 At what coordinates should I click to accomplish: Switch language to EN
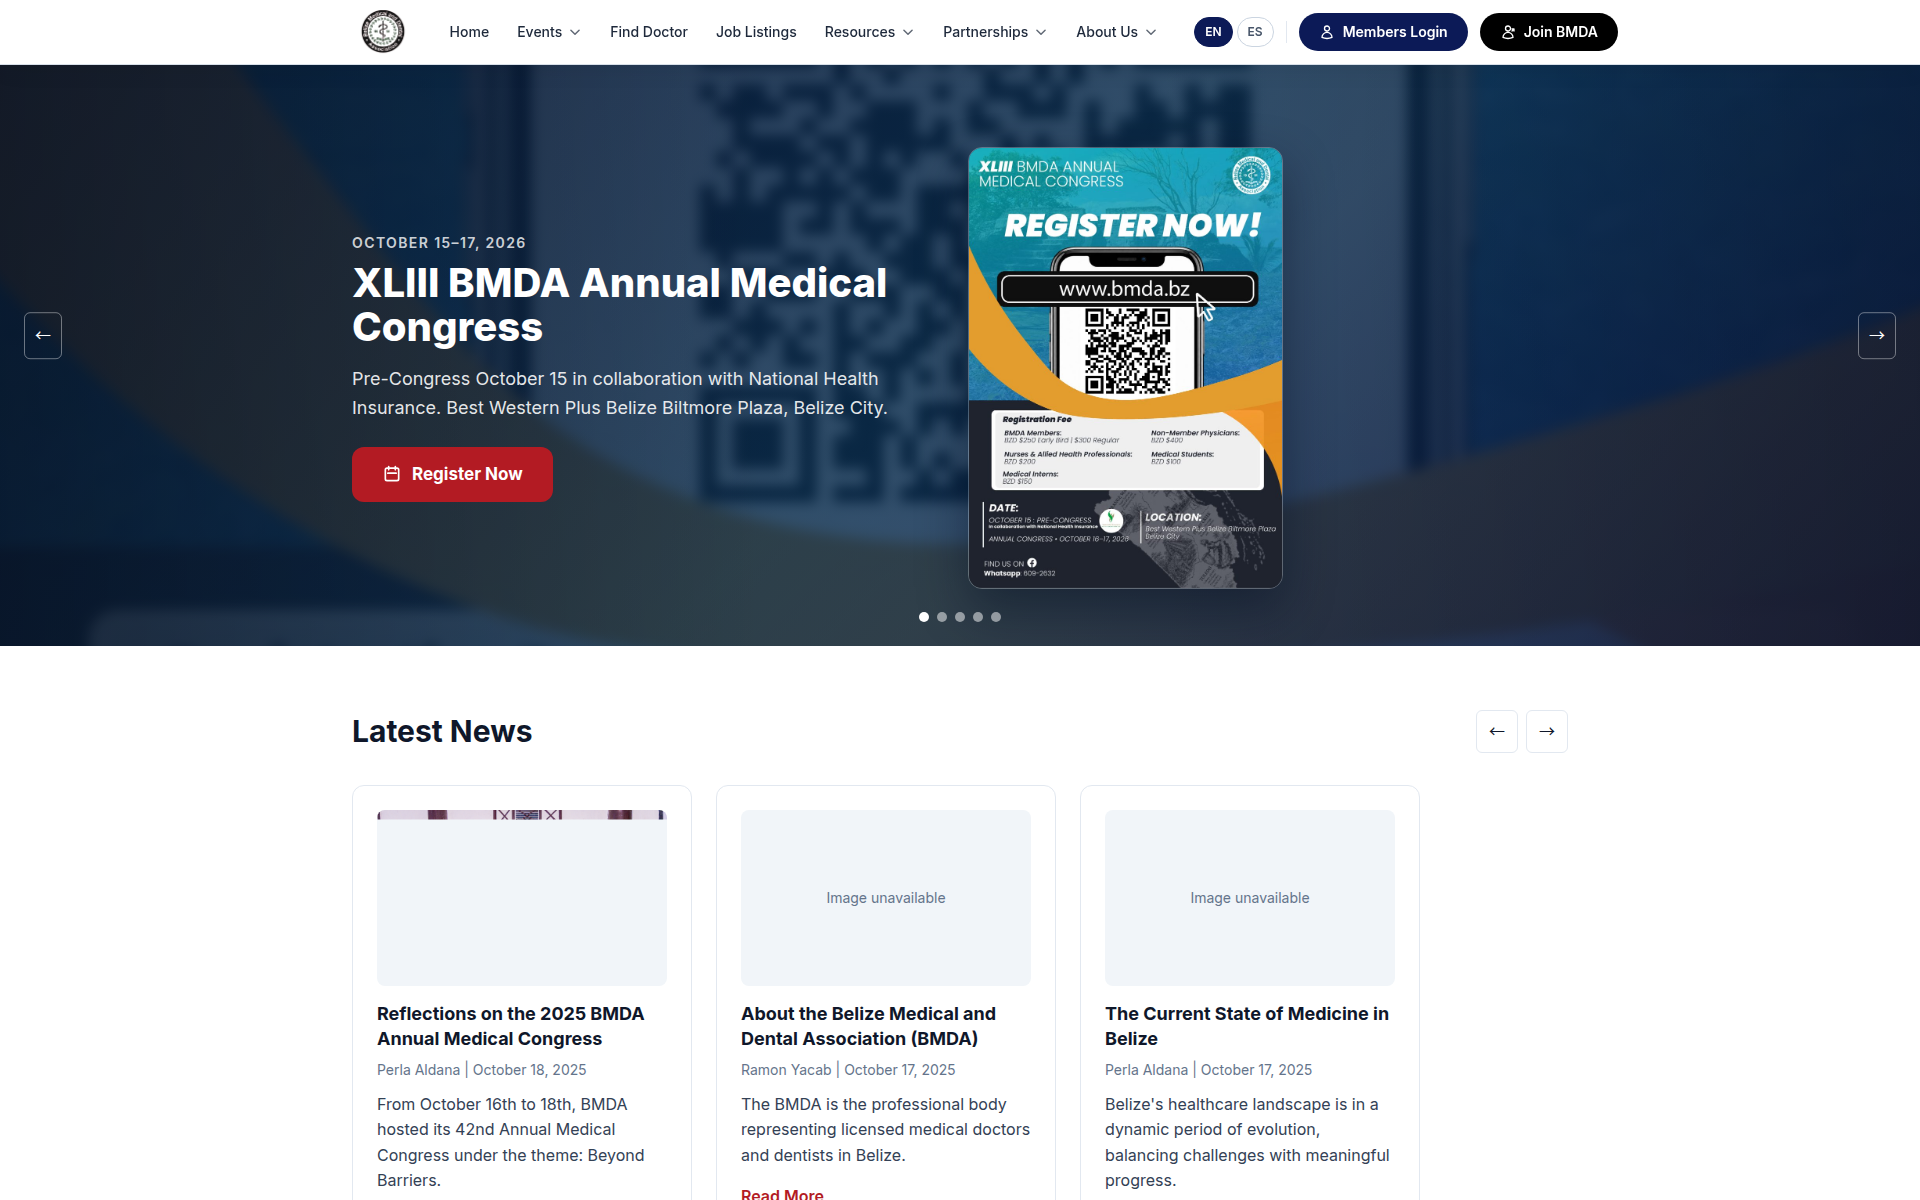tap(1213, 32)
